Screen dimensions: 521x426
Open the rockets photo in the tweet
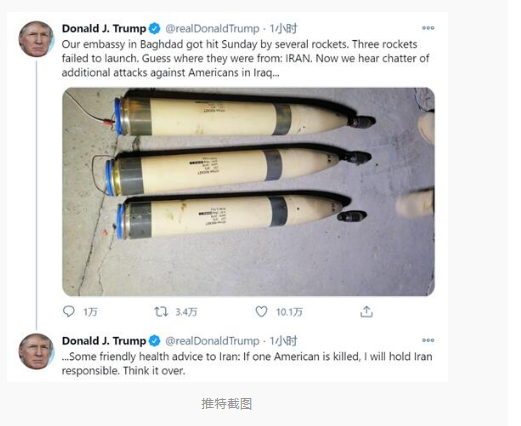248,192
